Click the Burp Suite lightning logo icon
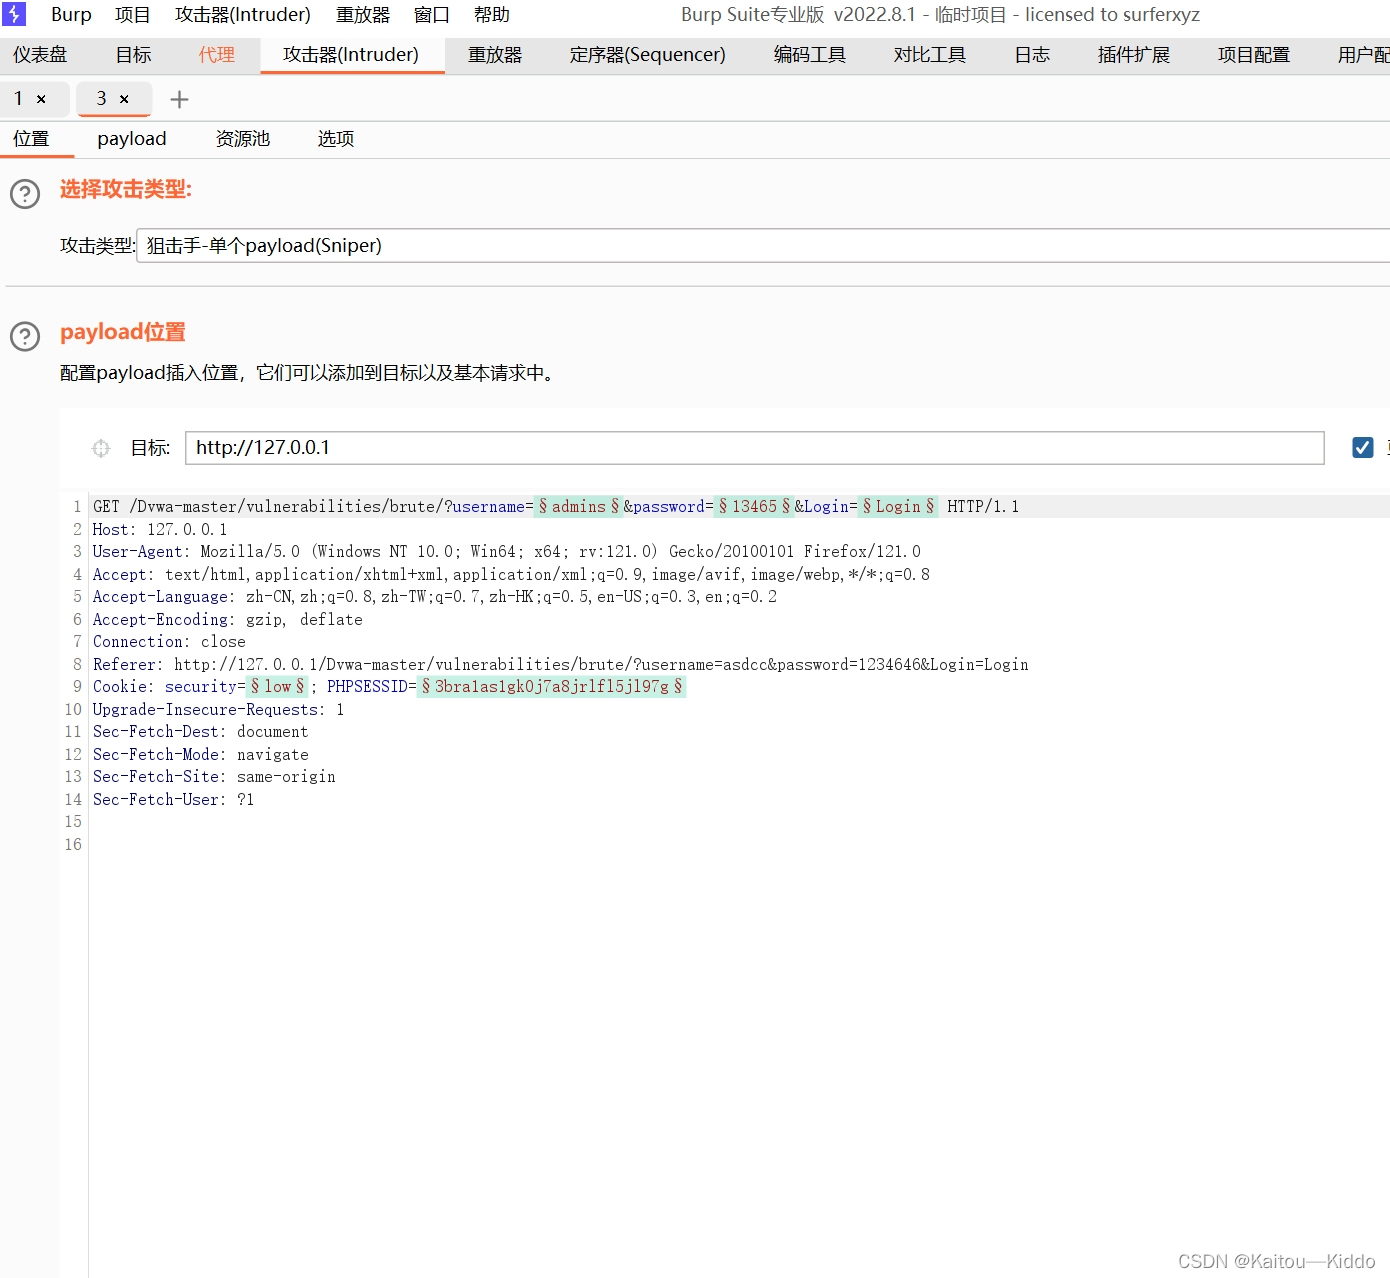This screenshot has width=1390, height=1278. [x=14, y=14]
